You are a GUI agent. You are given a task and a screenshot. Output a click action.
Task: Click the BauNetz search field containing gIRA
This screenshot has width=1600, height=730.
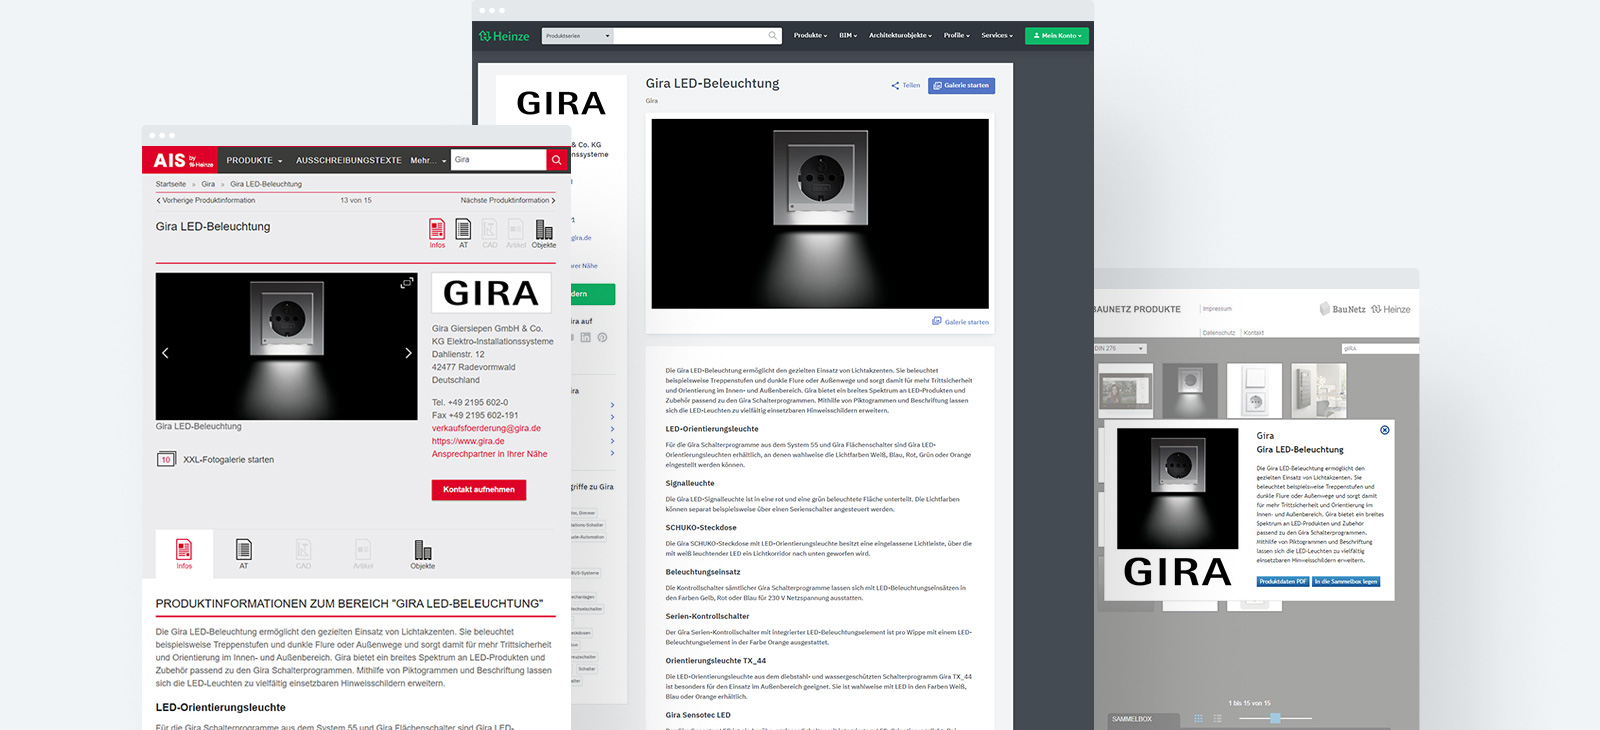[x=1380, y=349]
